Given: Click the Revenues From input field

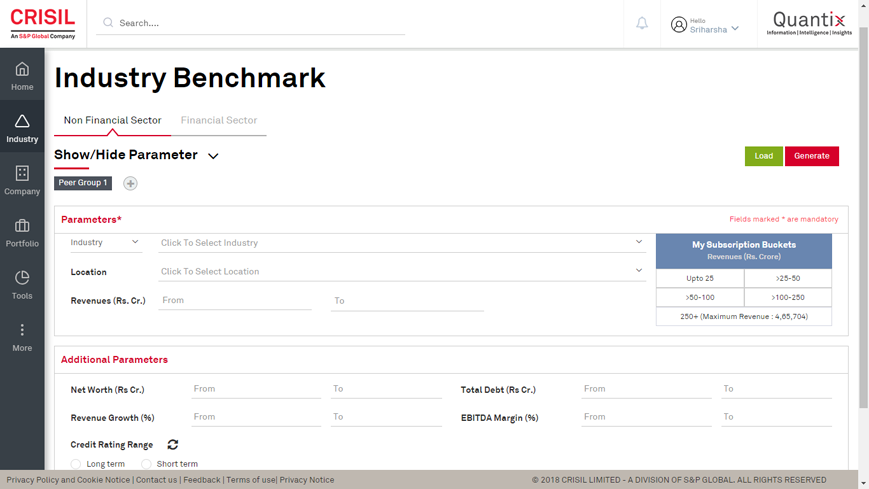Looking at the screenshot, I should (235, 300).
